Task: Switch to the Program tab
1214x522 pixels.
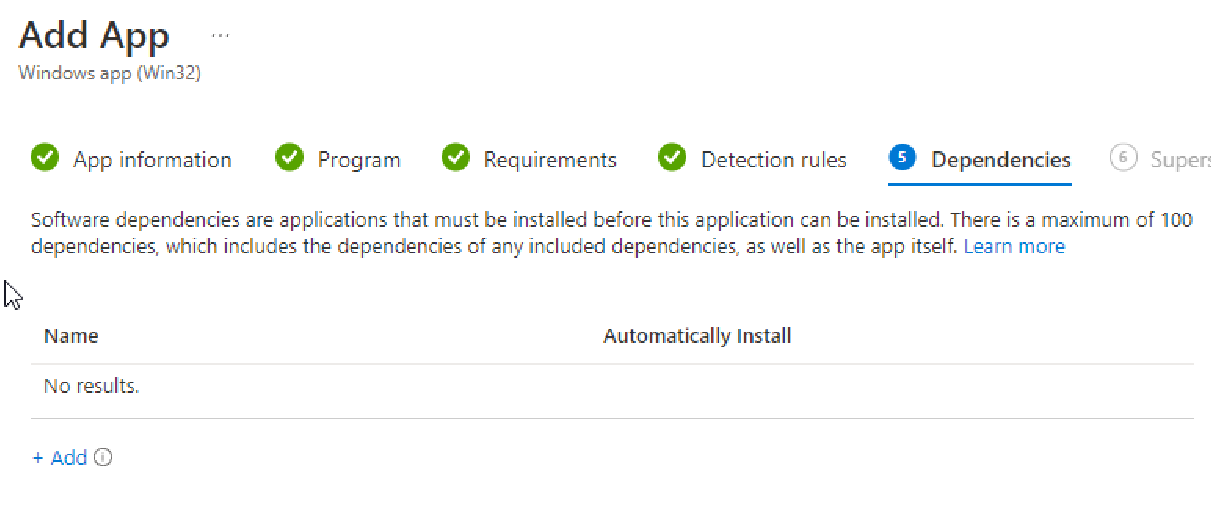Action: pos(359,160)
